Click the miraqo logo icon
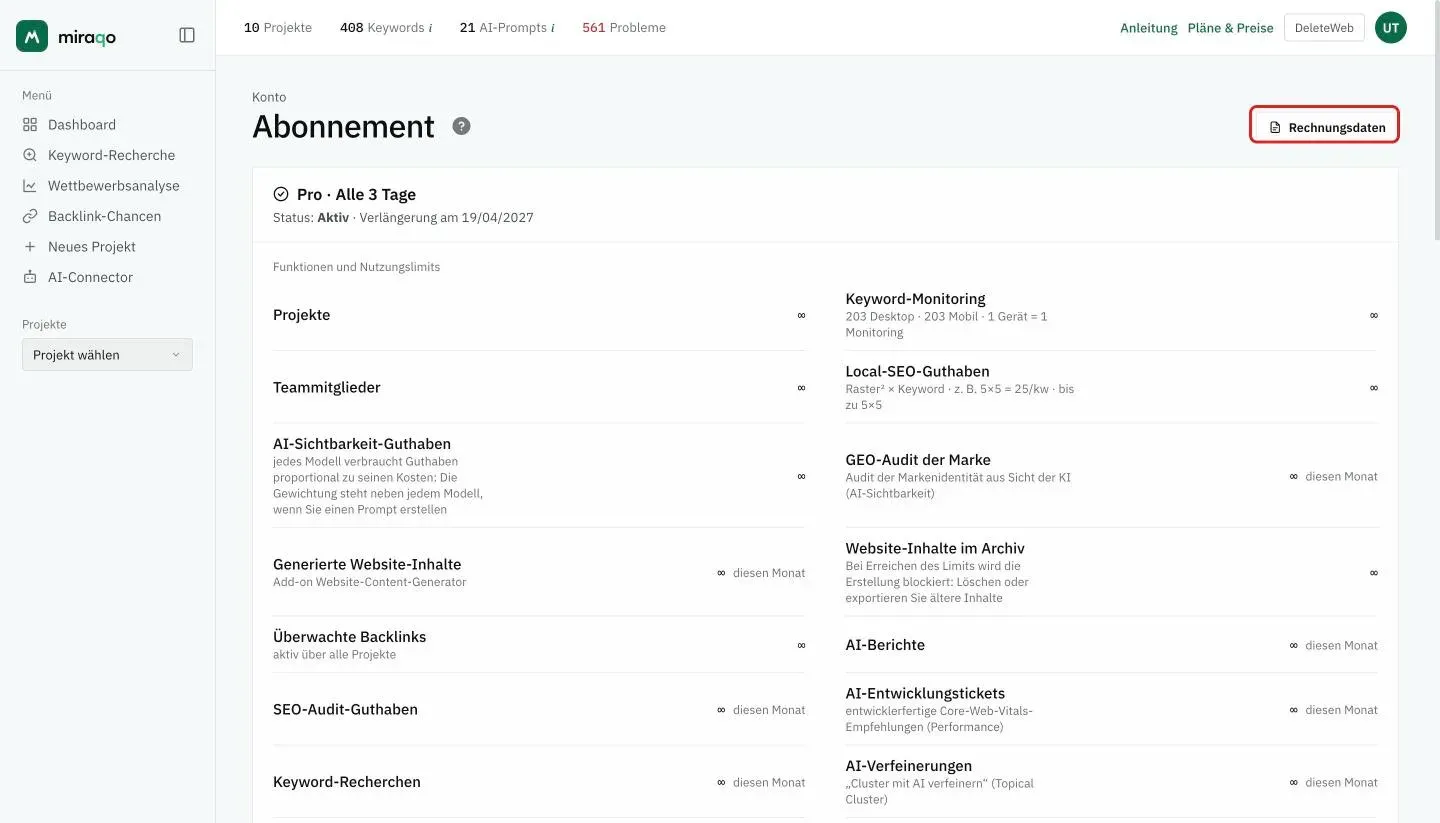Screen dimensions: 1440x823 32,36
